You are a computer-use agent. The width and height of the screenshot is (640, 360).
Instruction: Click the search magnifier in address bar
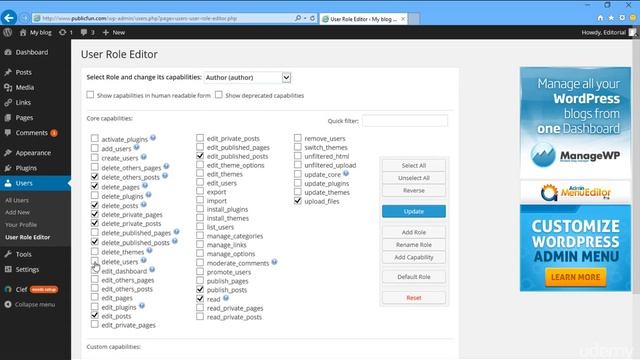pyautogui.click(x=298, y=18)
